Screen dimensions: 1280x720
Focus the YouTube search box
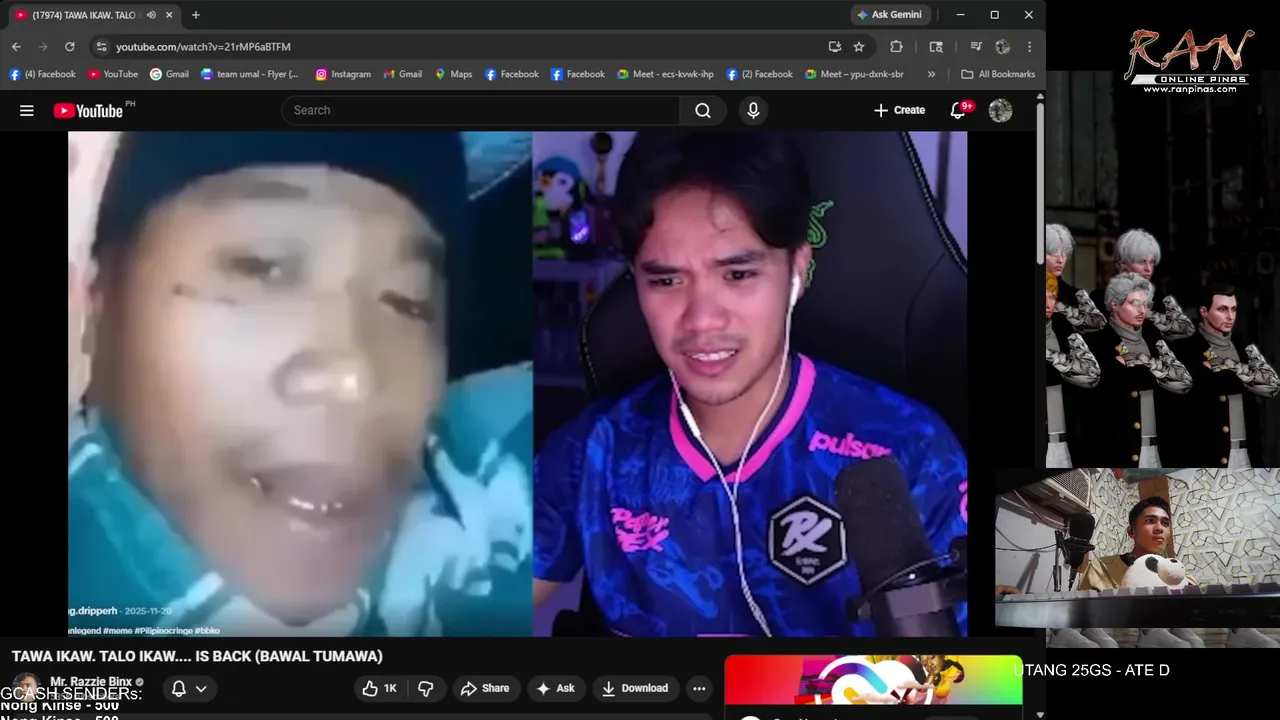(480, 111)
